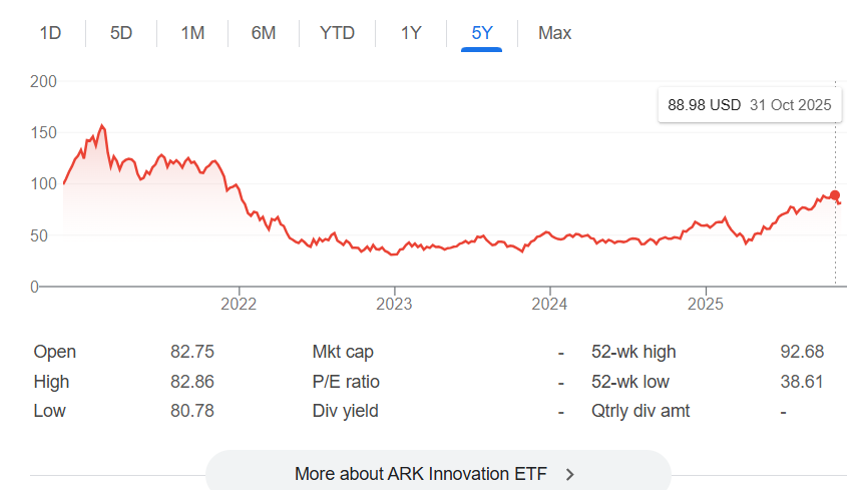Viewport: 858px width, 492px height.
Task: Click the 2024 label on the time axis
Action: click(550, 304)
